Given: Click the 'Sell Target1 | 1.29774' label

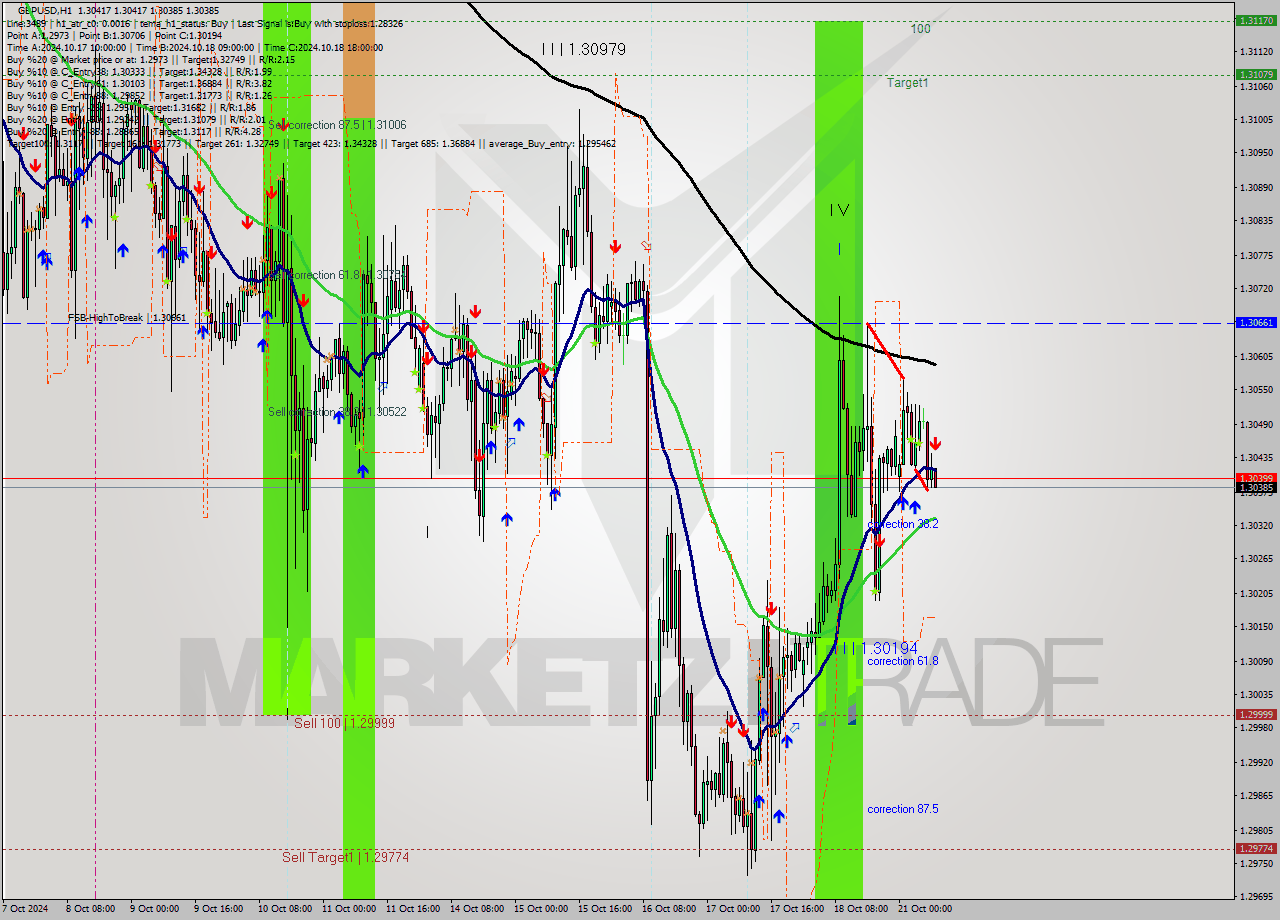Looking at the screenshot, I should 345,857.
